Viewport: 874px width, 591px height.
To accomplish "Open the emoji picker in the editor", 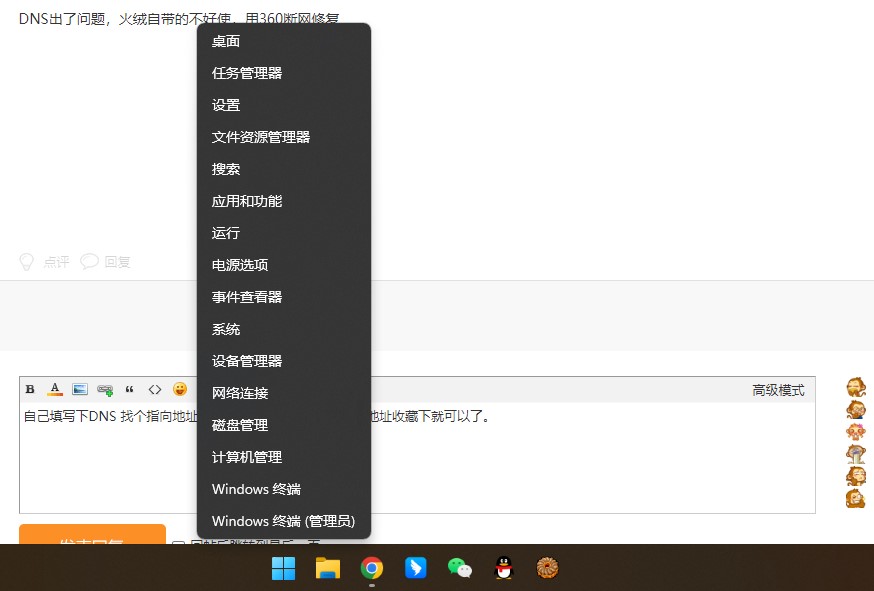I will pyautogui.click(x=178, y=389).
